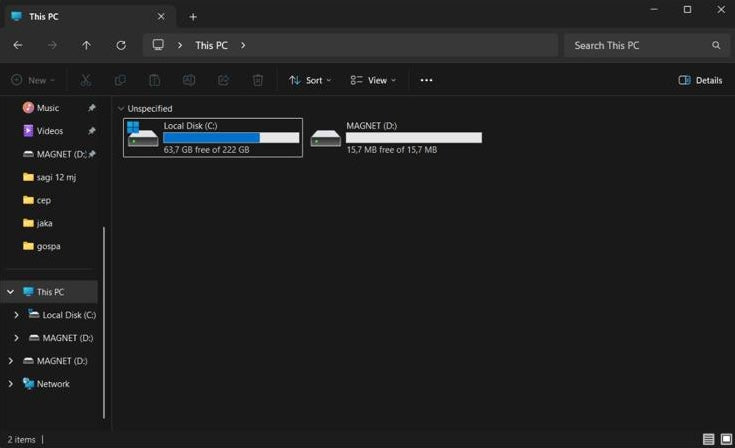The width and height of the screenshot is (735, 448).
Task: Click the Refresh button in navigation bar
Action: 121,45
